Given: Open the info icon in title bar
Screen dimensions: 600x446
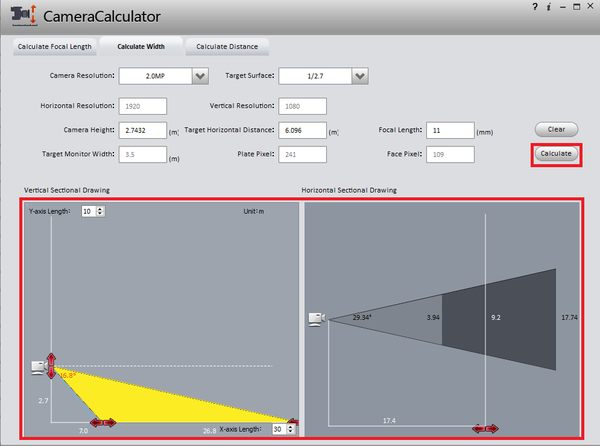Looking at the screenshot, I should 549,7.
